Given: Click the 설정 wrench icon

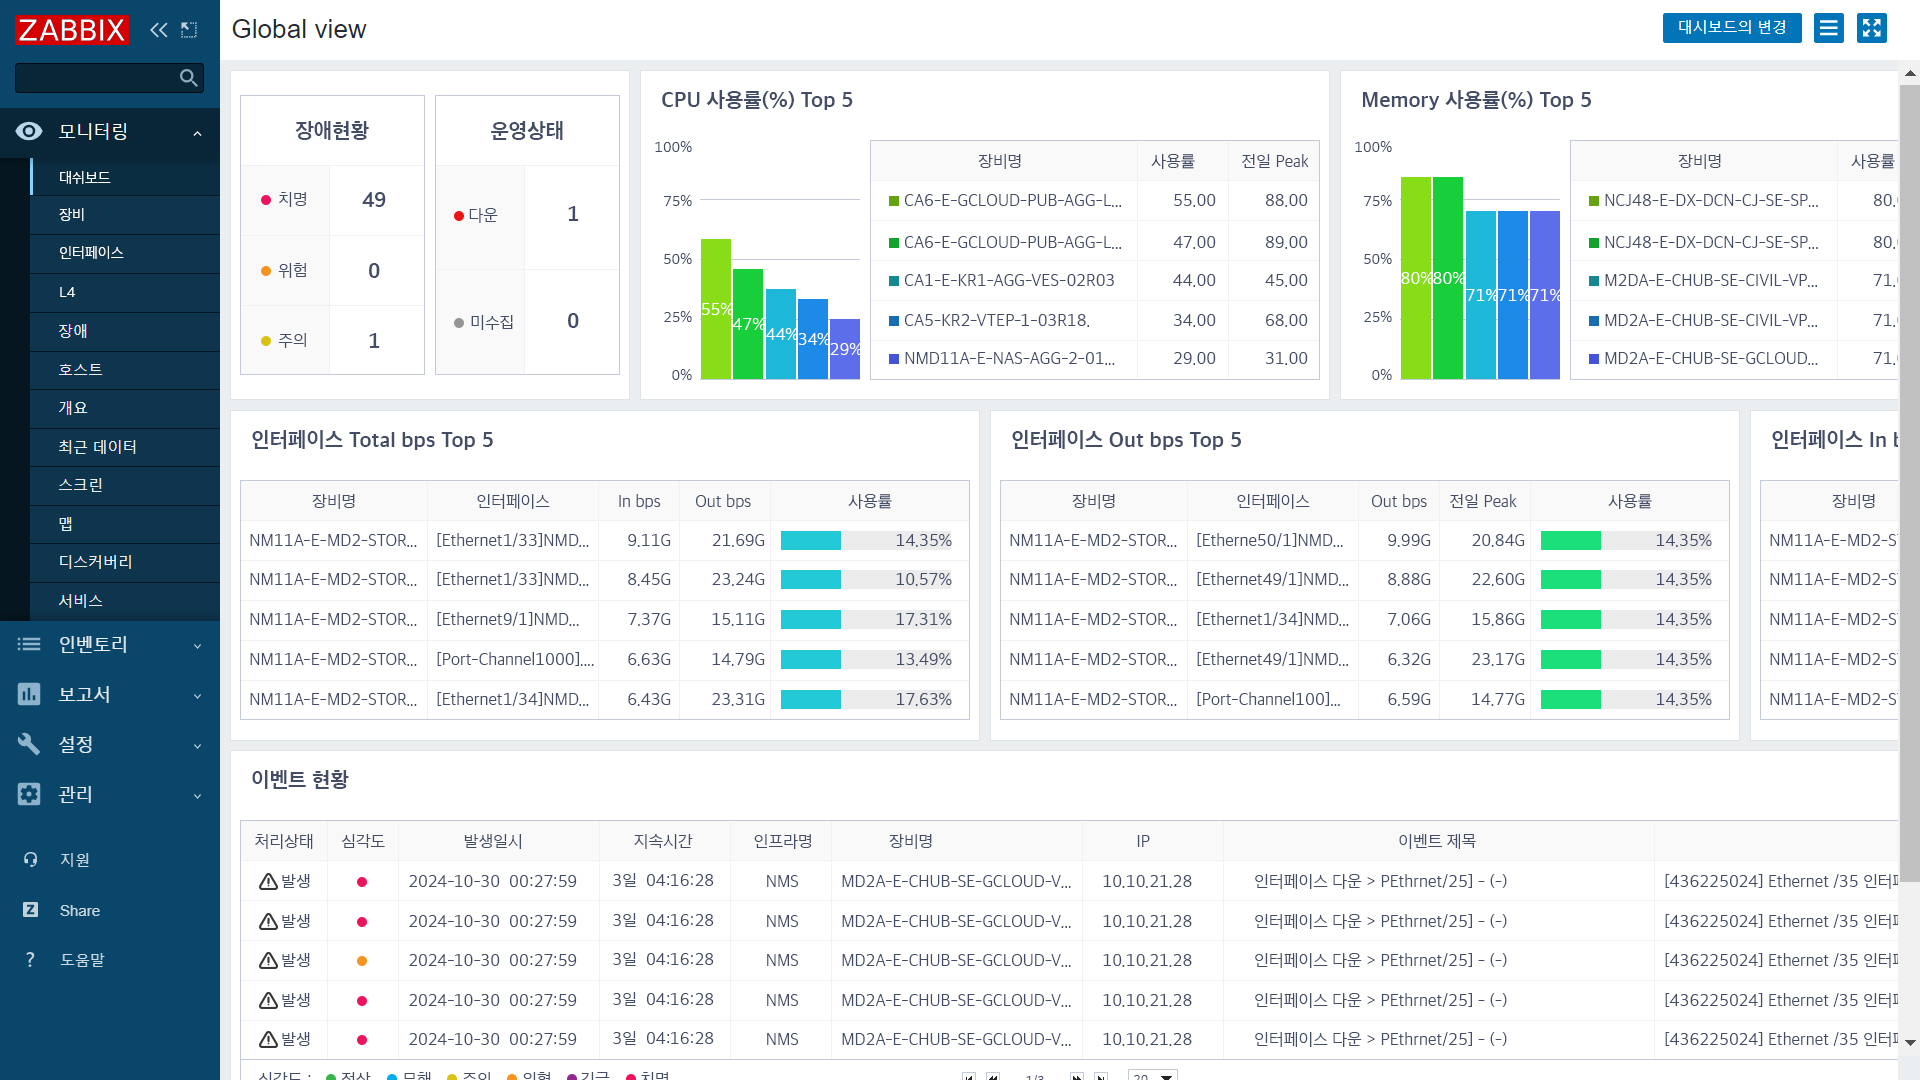Looking at the screenshot, I should (29, 744).
